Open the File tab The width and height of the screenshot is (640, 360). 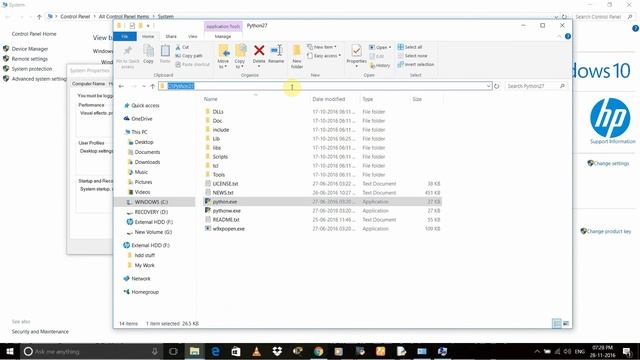124,36
